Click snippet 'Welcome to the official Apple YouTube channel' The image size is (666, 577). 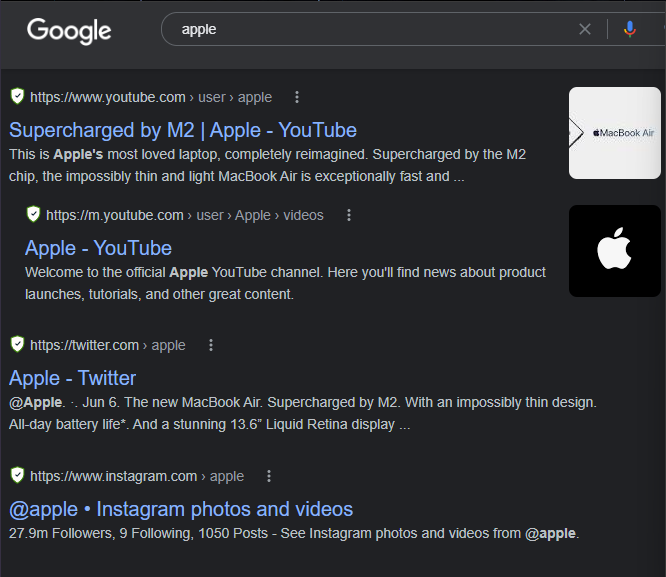pyautogui.click(x=174, y=272)
